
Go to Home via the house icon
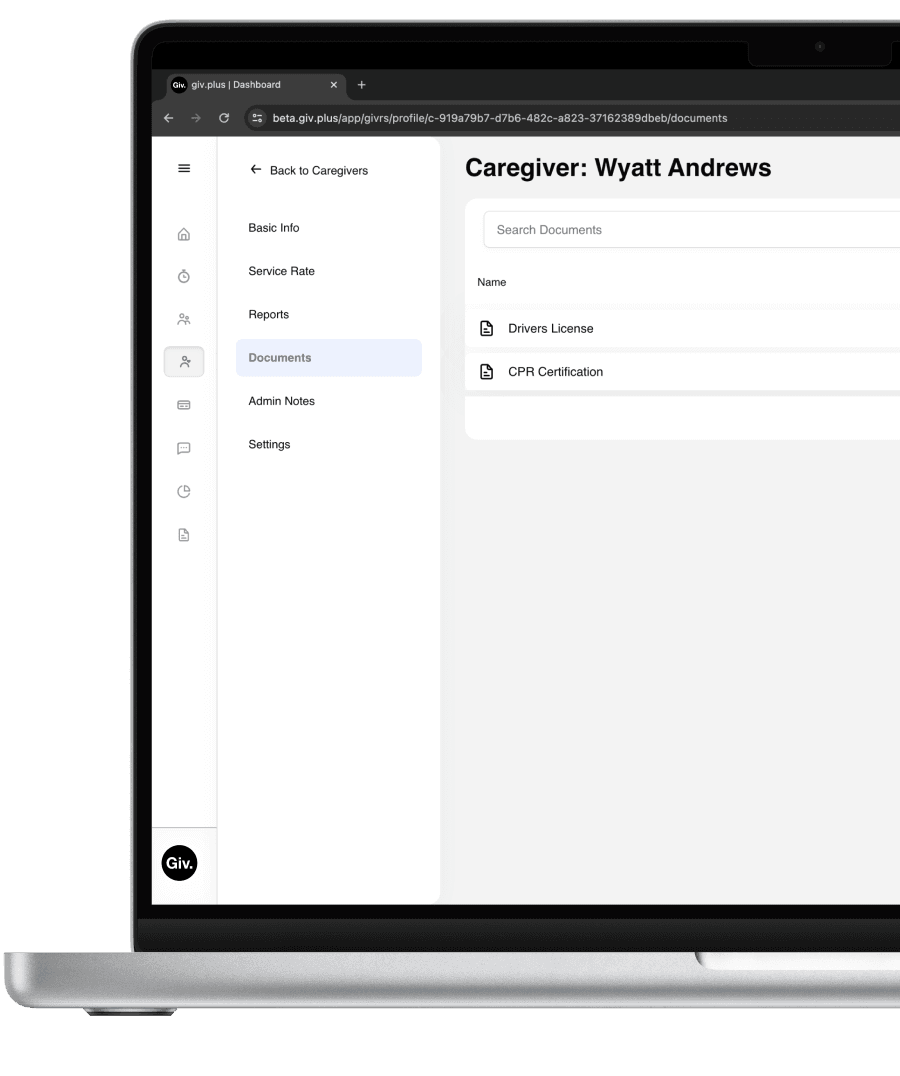pyautogui.click(x=184, y=234)
